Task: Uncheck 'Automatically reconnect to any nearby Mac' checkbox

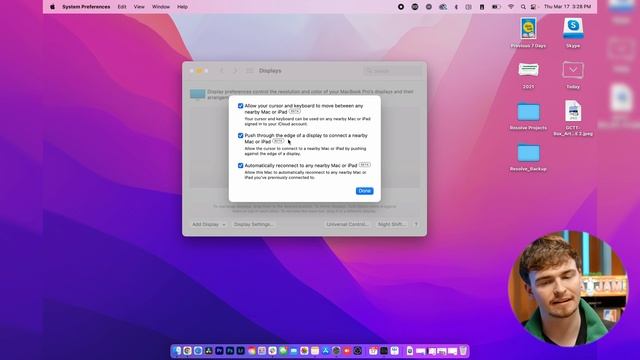Action: (240, 165)
